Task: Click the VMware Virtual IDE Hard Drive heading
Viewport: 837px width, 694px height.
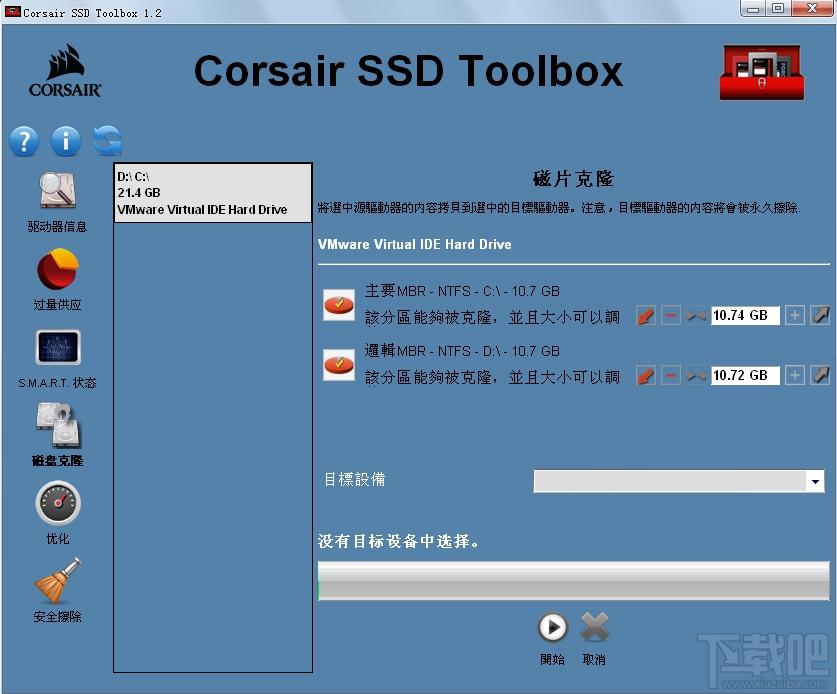Action: coord(415,245)
